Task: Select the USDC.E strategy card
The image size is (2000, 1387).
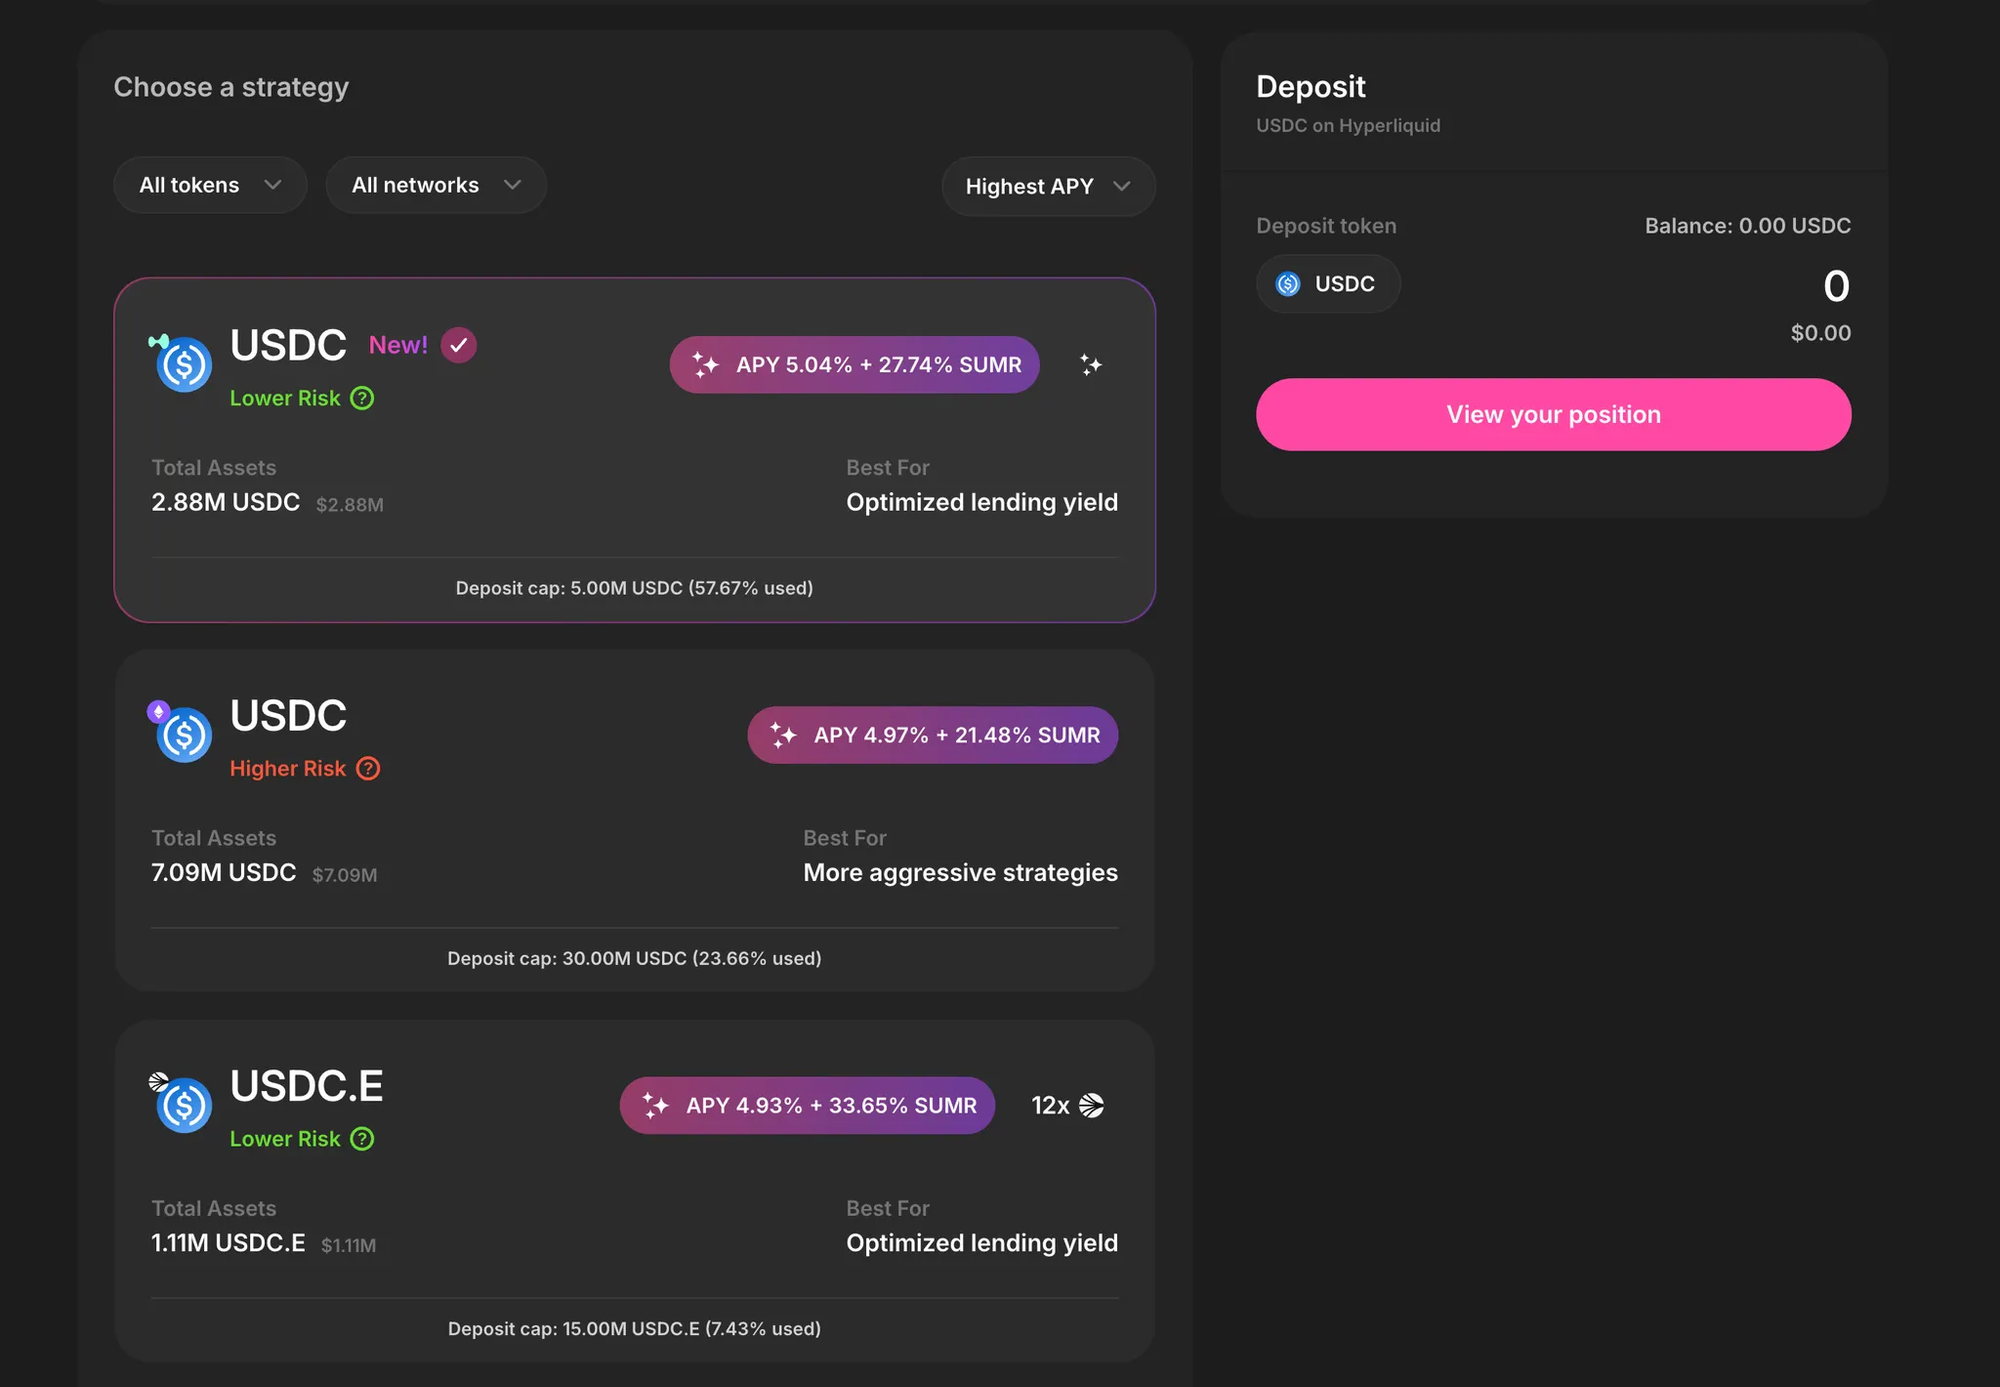Action: coord(634,1190)
